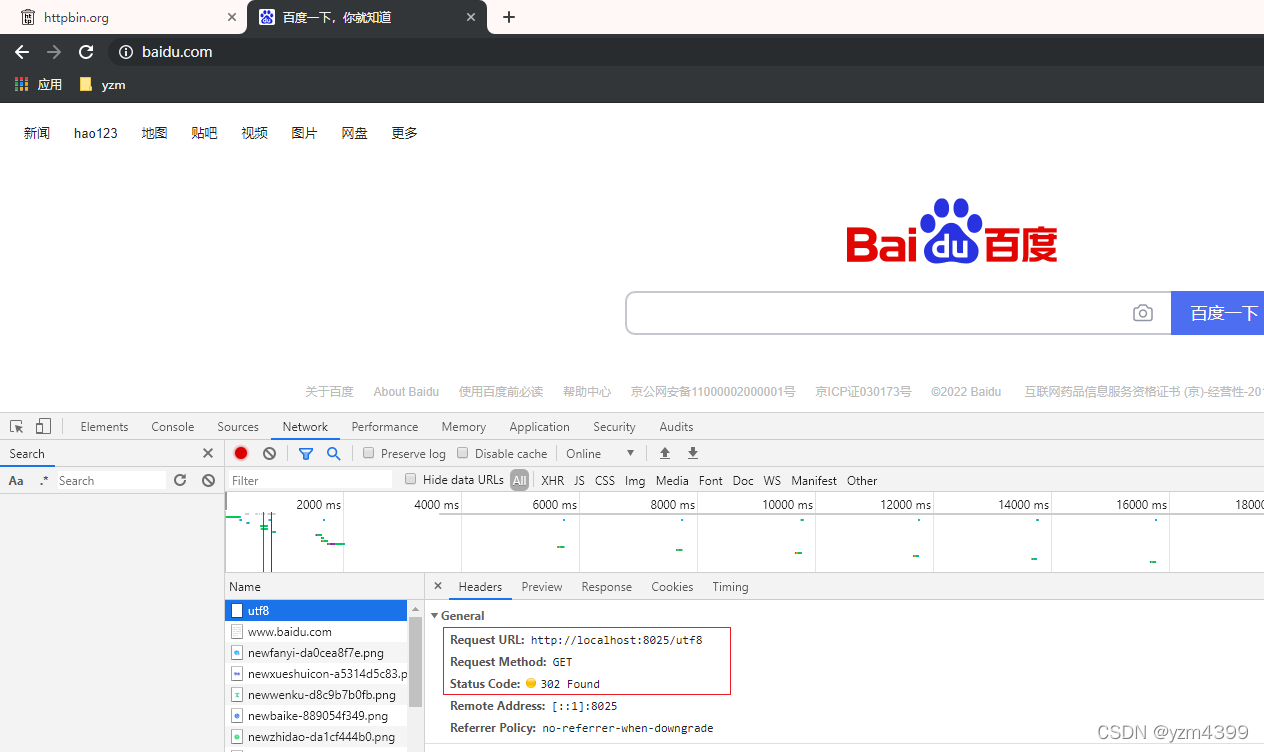Filter network requests by JS

pyautogui.click(x=579, y=481)
